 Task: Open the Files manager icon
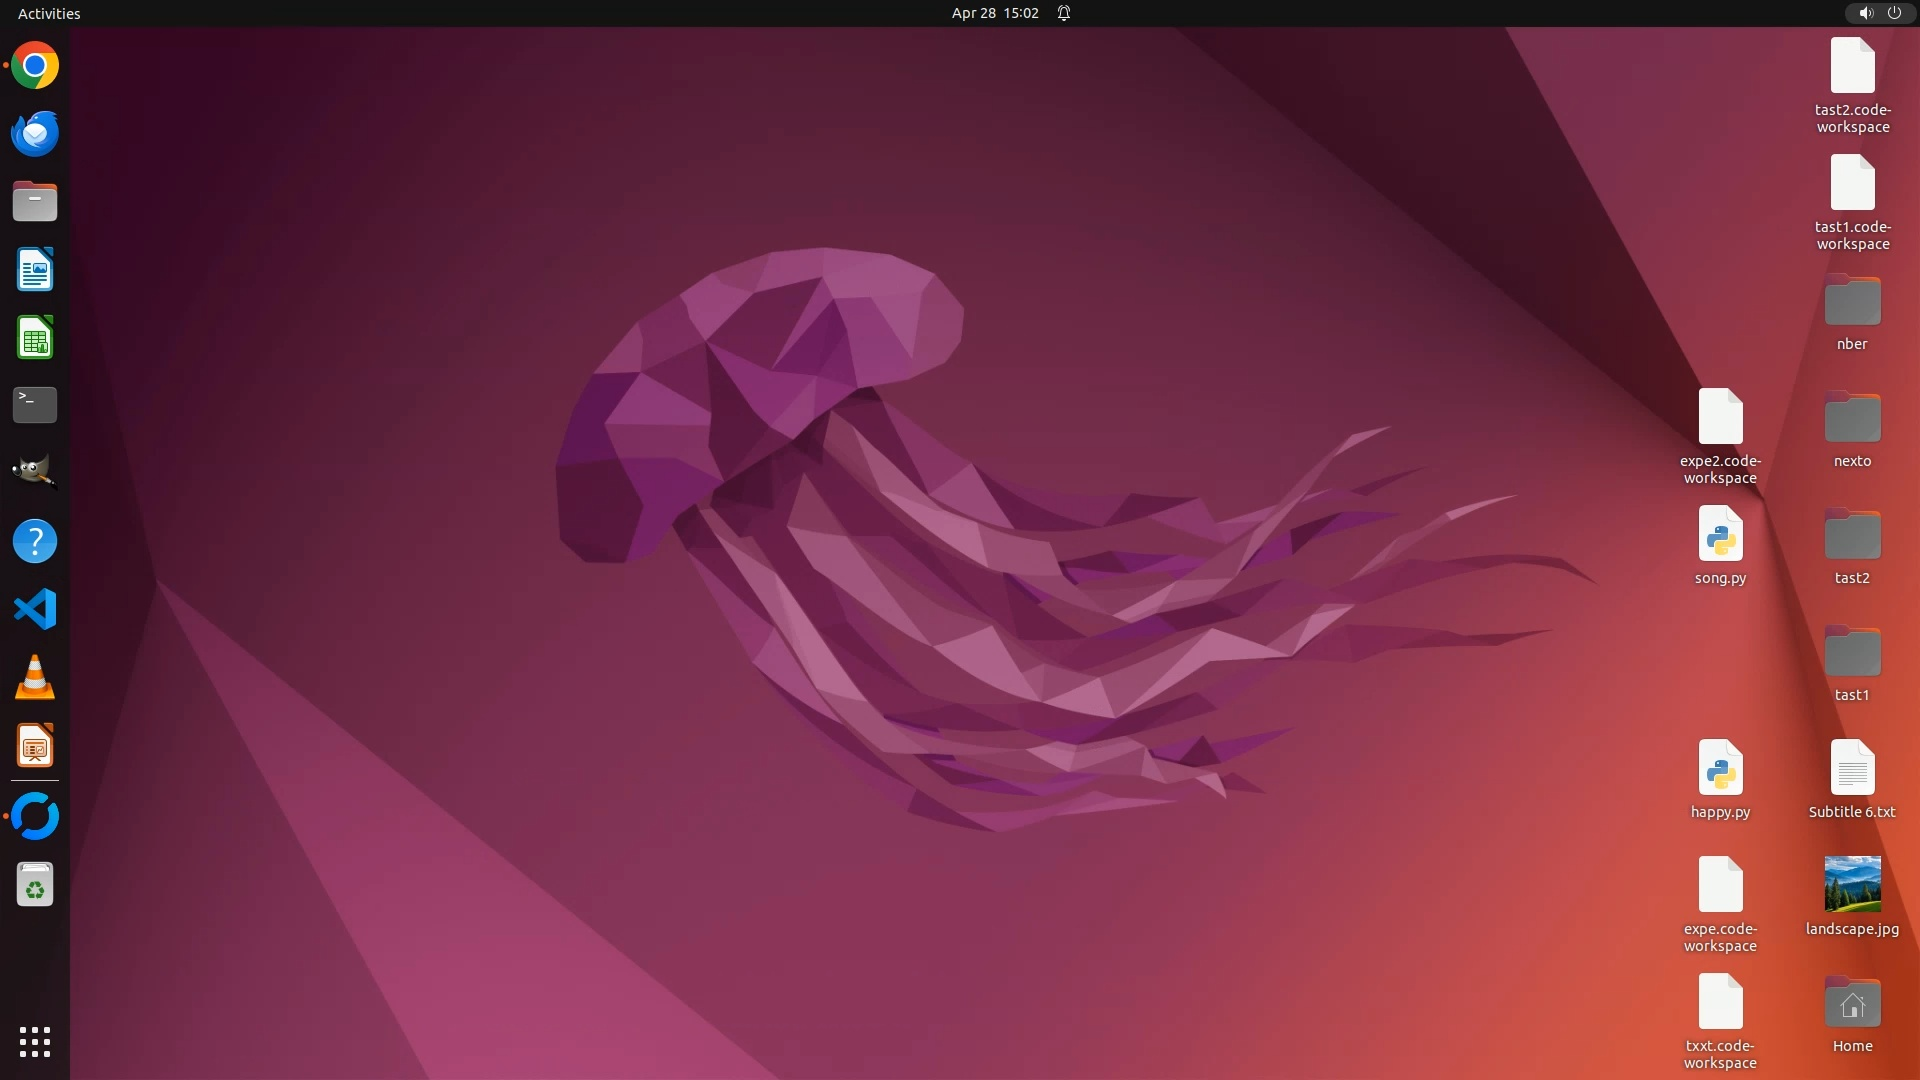click(35, 202)
